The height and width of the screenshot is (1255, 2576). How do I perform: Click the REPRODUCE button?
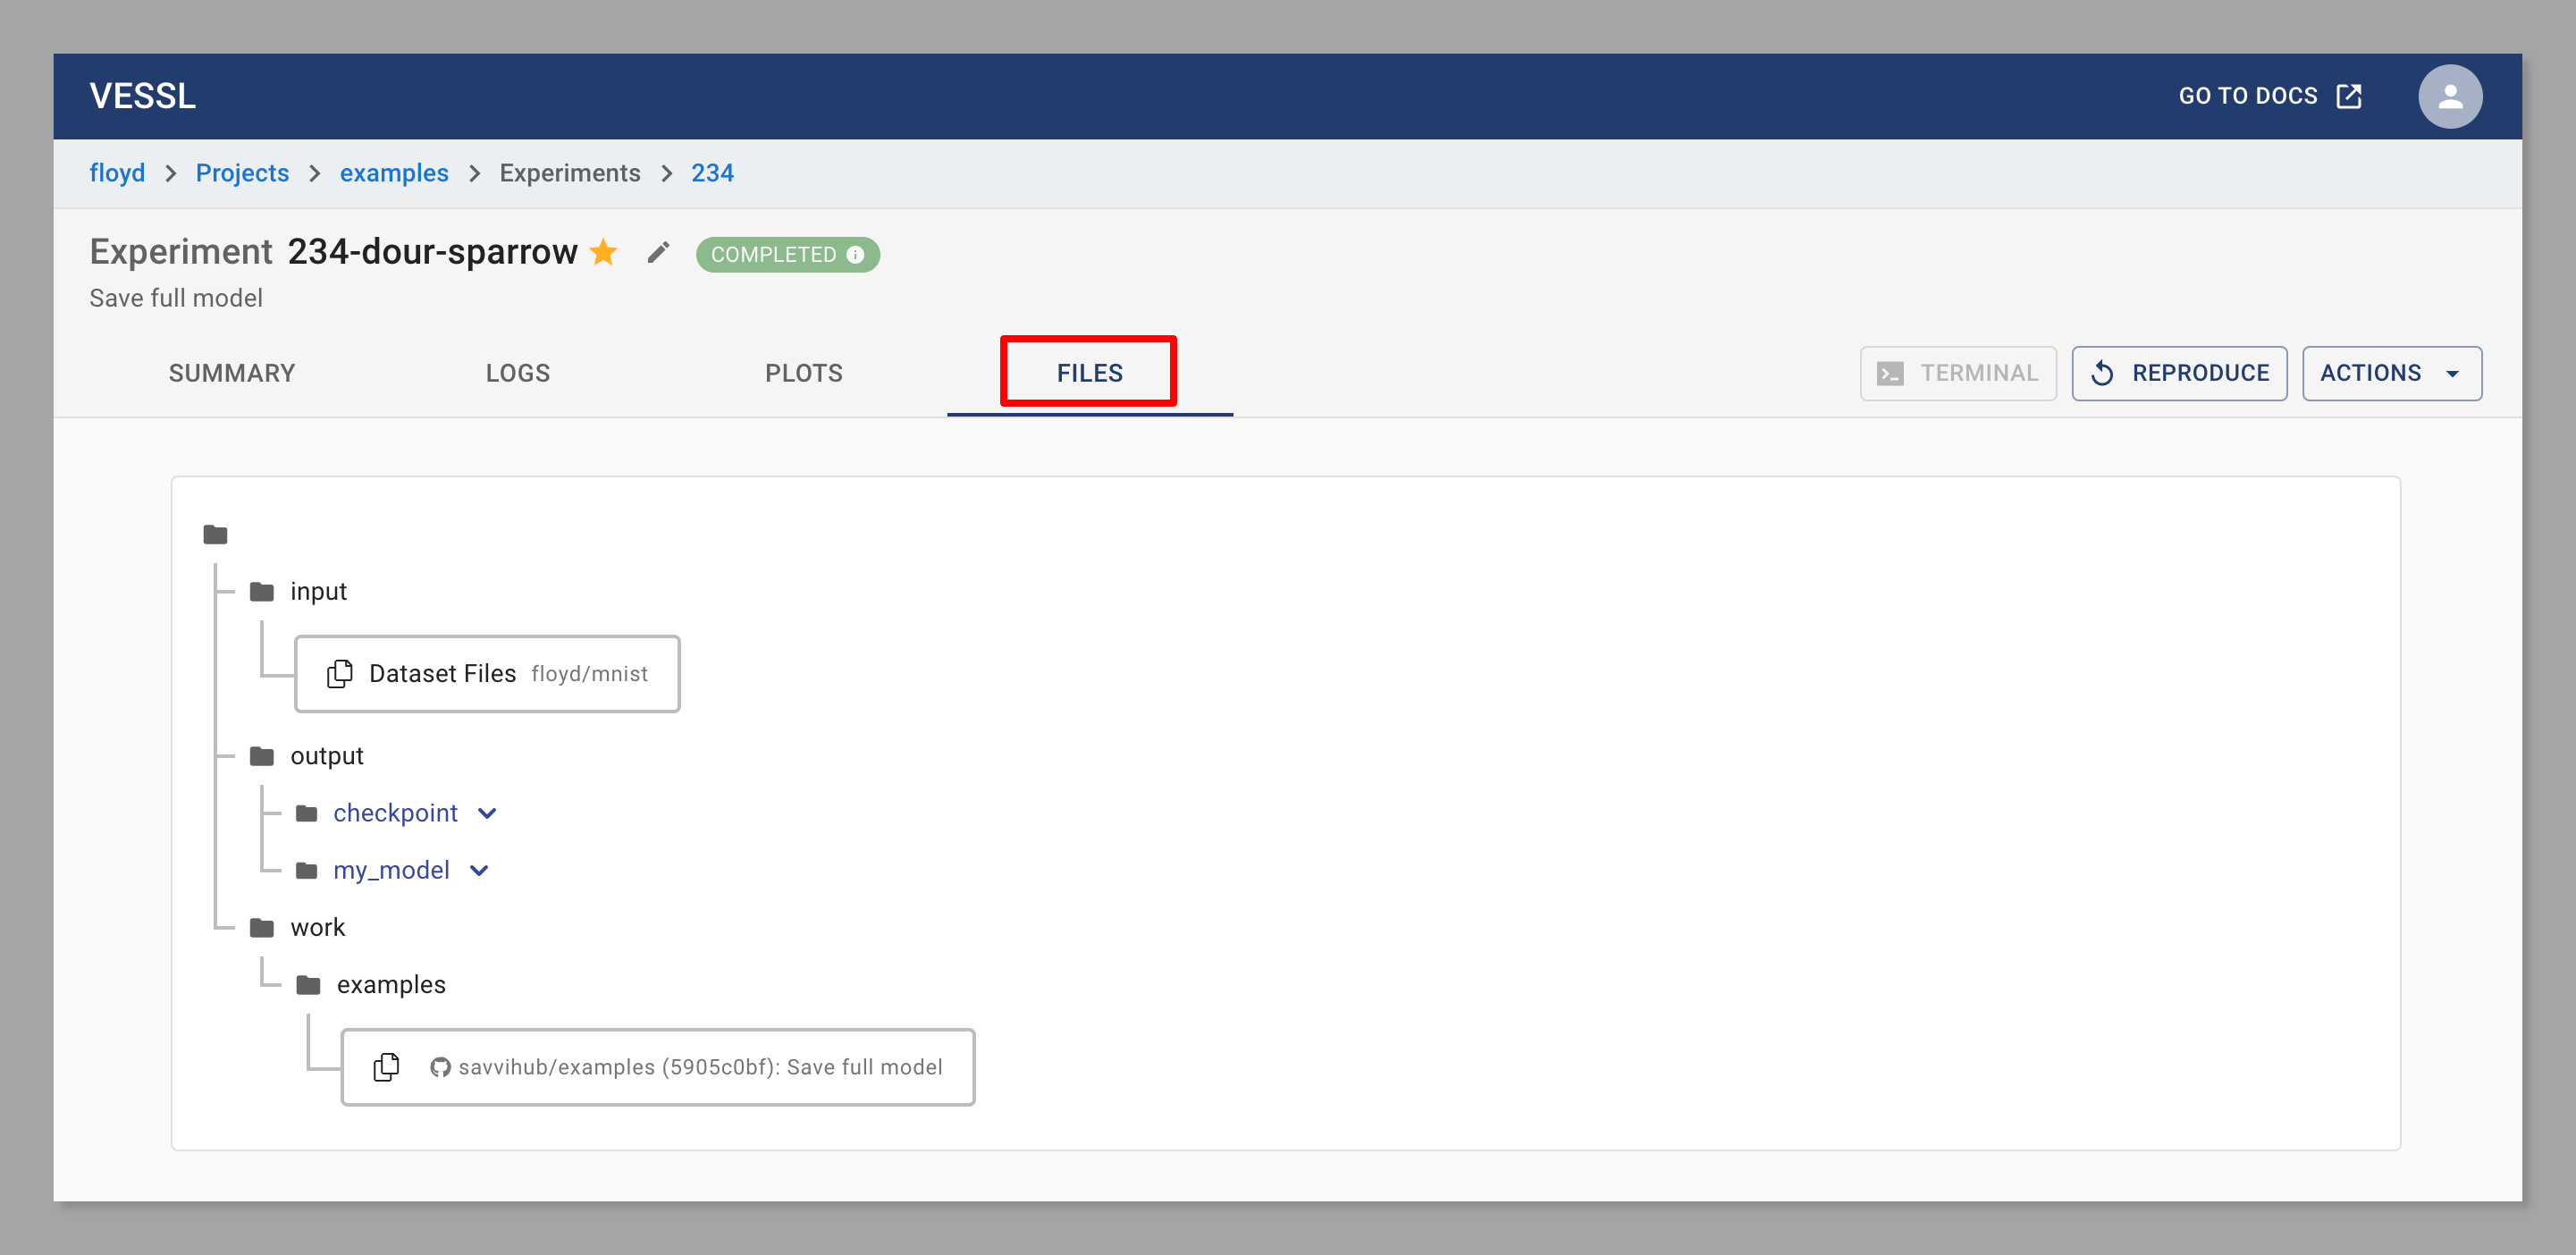2179,373
